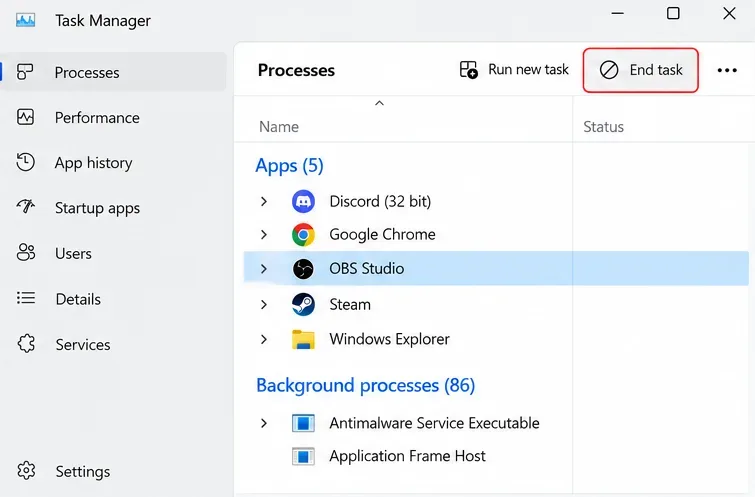
Task: Click the Processes page heading
Action: pyautogui.click(x=296, y=70)
